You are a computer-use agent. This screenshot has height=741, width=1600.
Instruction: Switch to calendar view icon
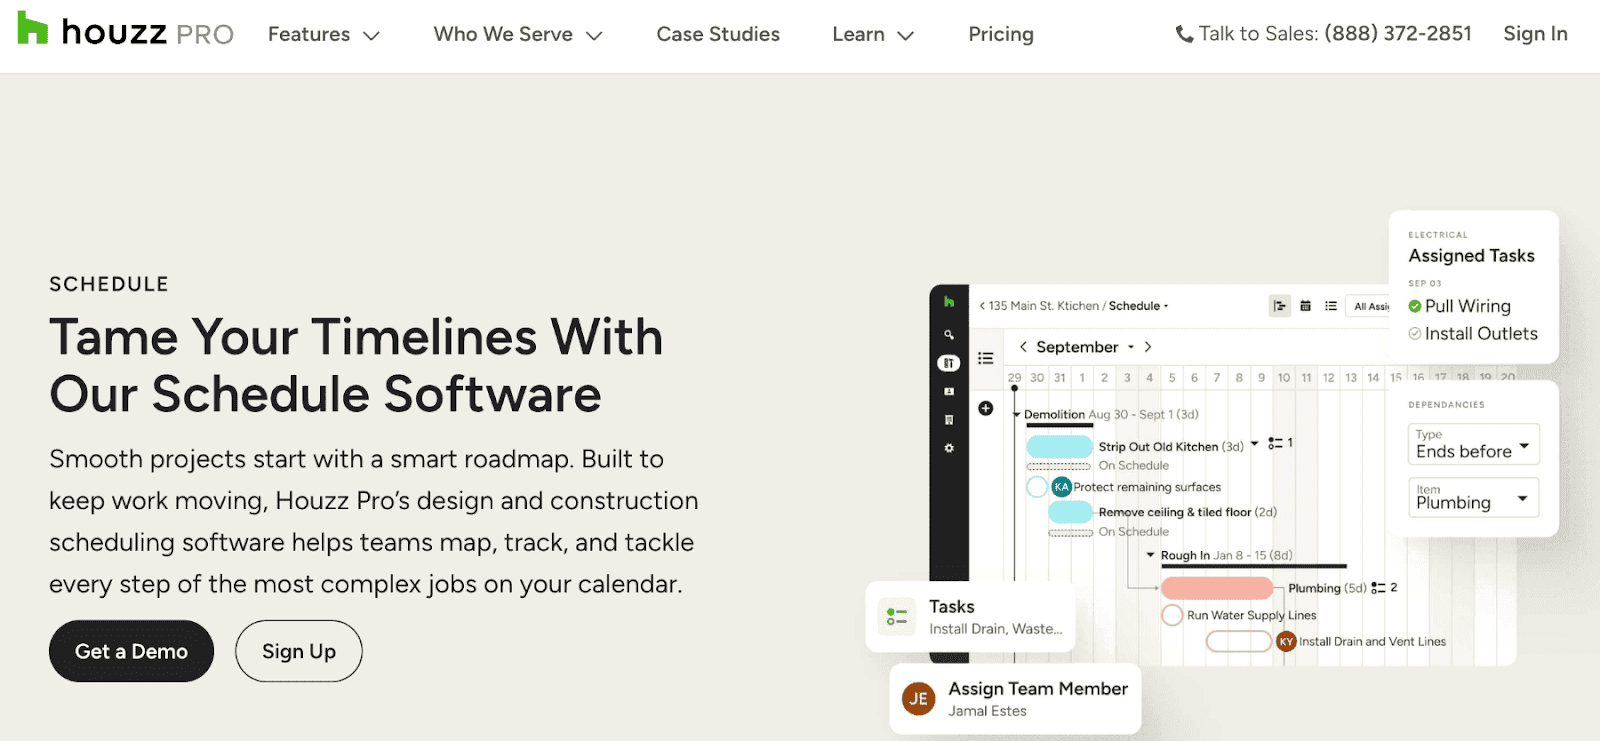pos(1305,306)
